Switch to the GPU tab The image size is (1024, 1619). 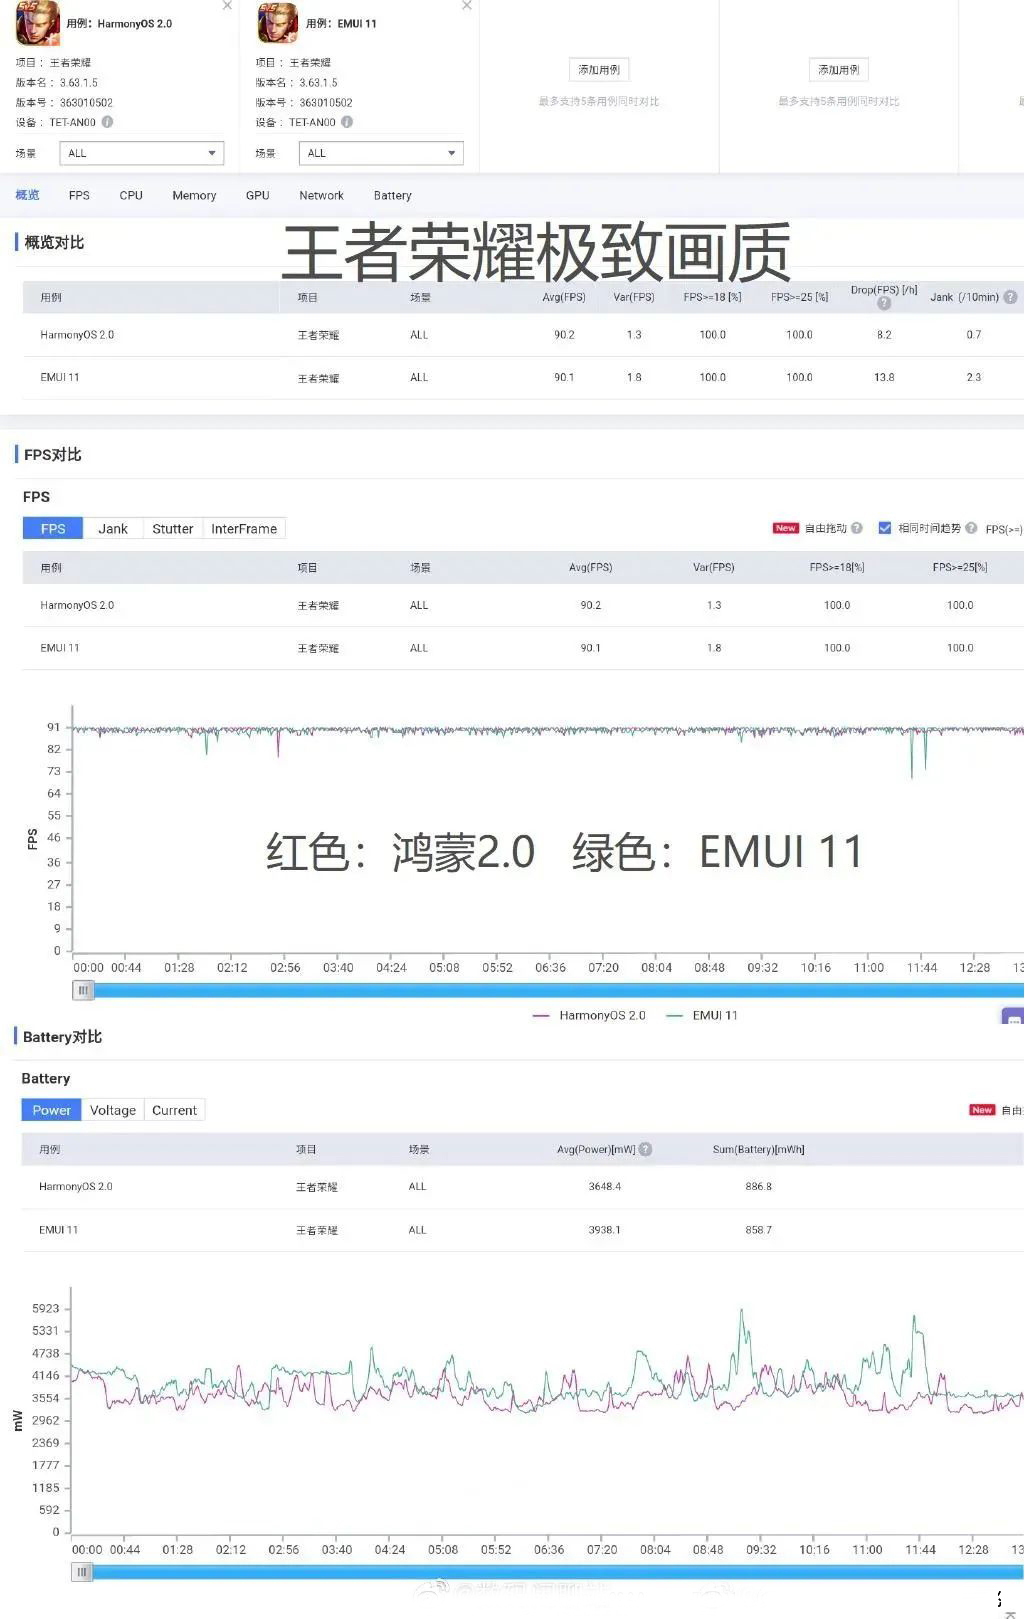coord(258,195)
